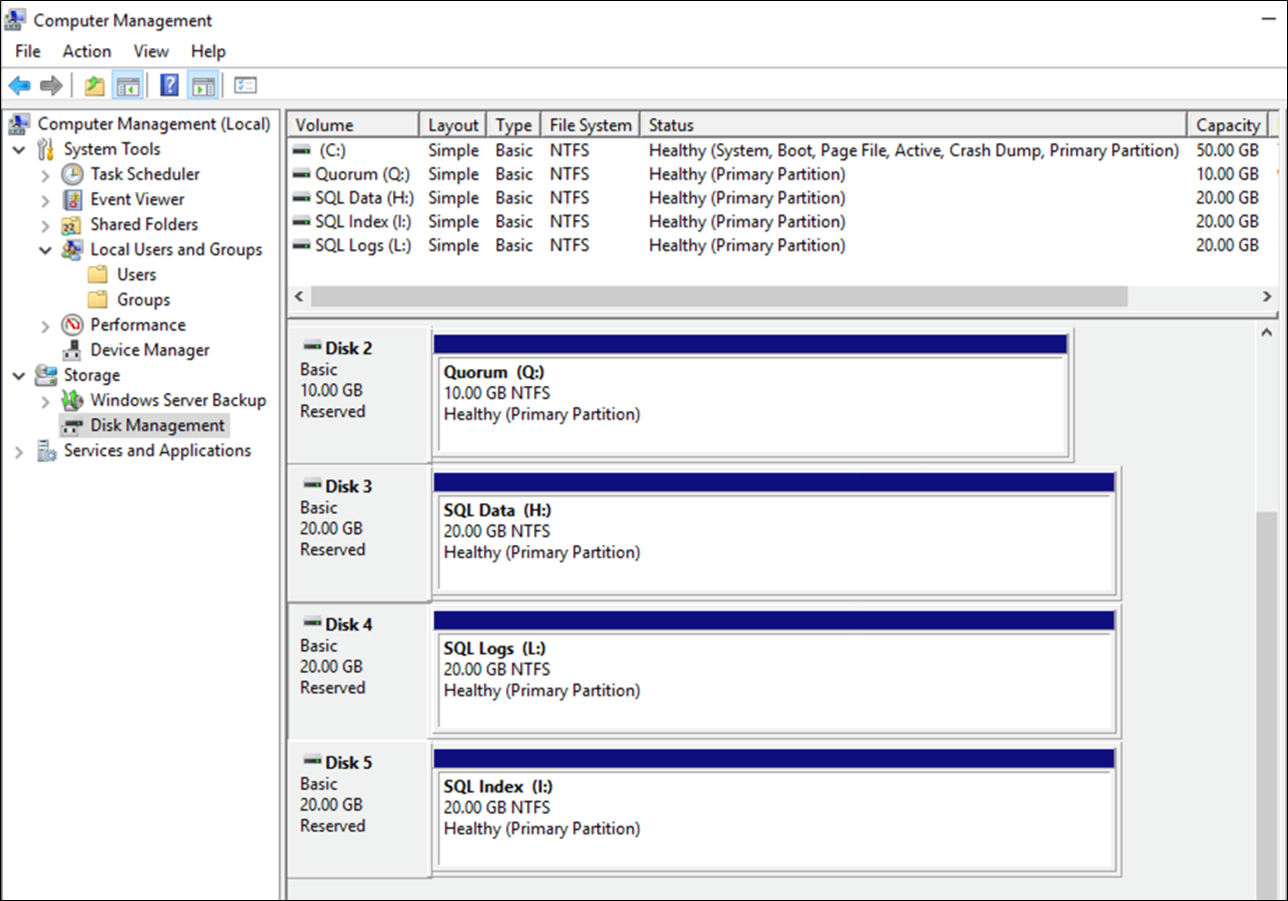Click the Export List folder icon in the toolbar
The height and width of the screenshot is (901, 1288).
[x=94, y=85]
